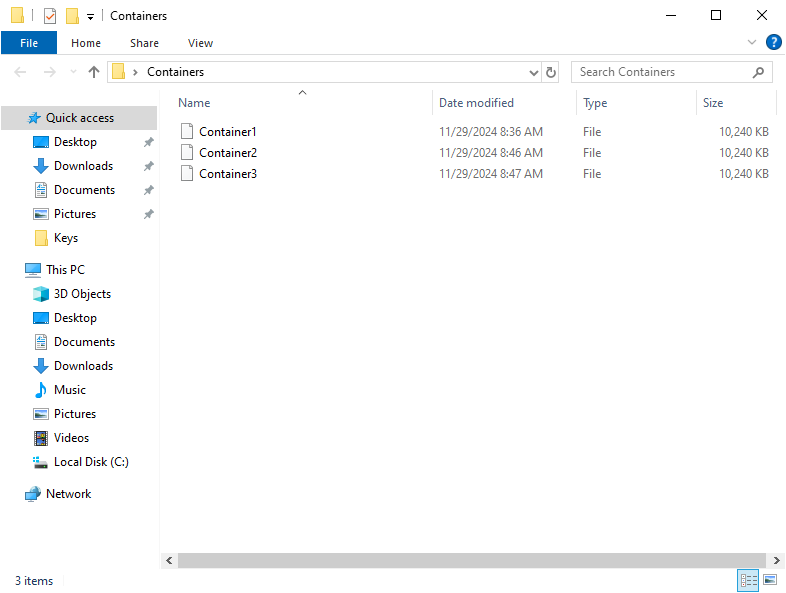Open Pictures under This PC
786x593 pixels.
click(x=75, y=414)
